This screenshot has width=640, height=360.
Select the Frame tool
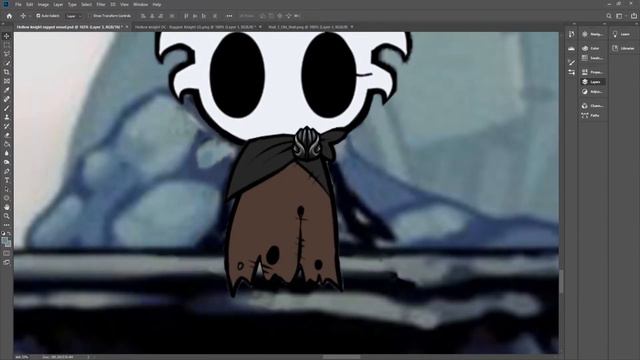(7, 81)
